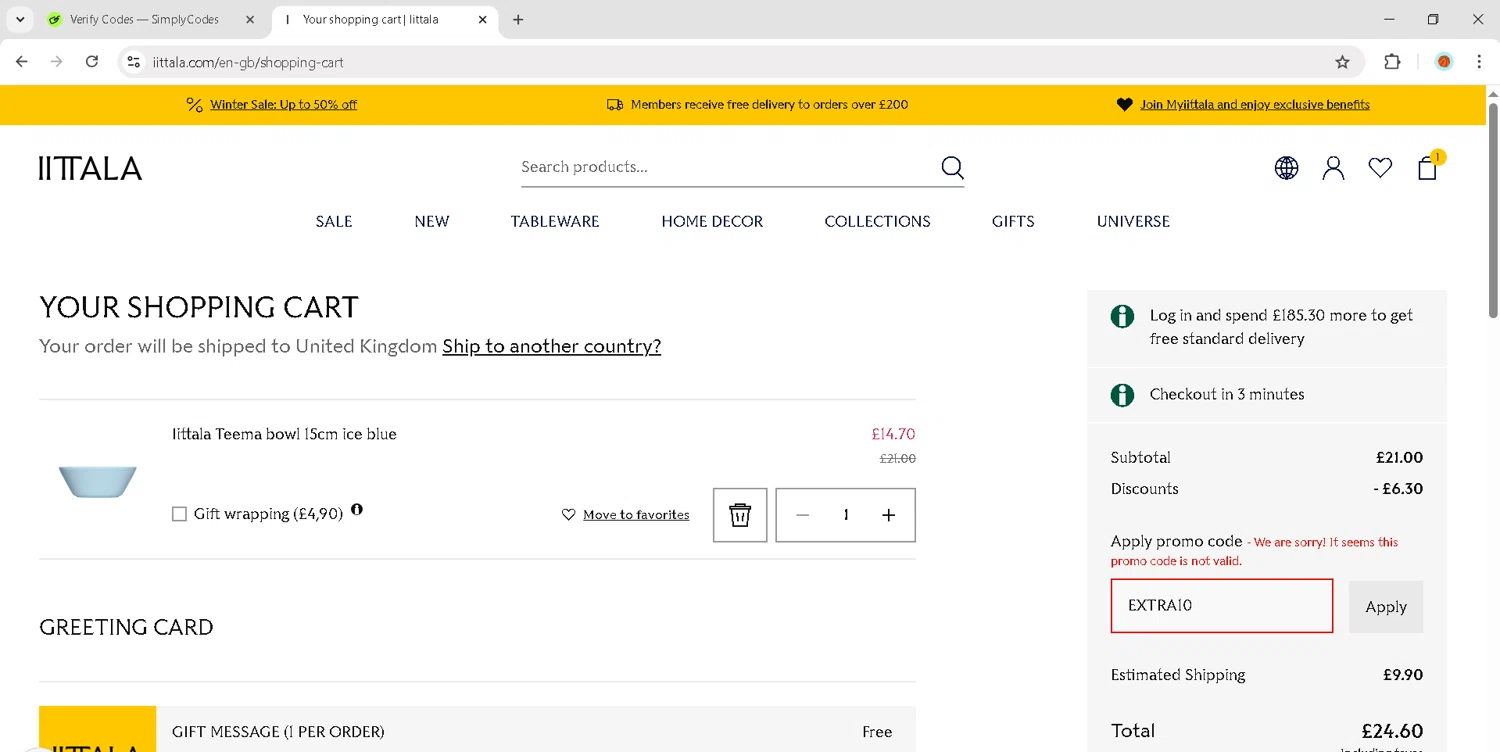Remove item with the trash icon
Image resolution: width=1500 pixels, height=752 pixels.
pyautogui.click(x=740, y=515)
